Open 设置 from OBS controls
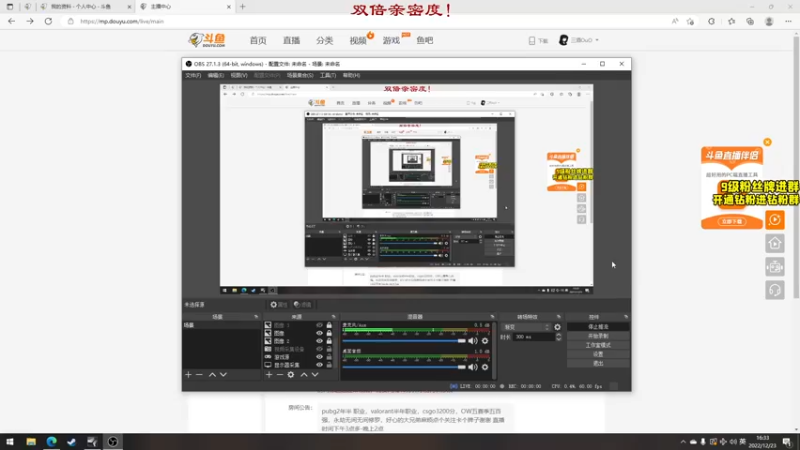 (598, 354)
